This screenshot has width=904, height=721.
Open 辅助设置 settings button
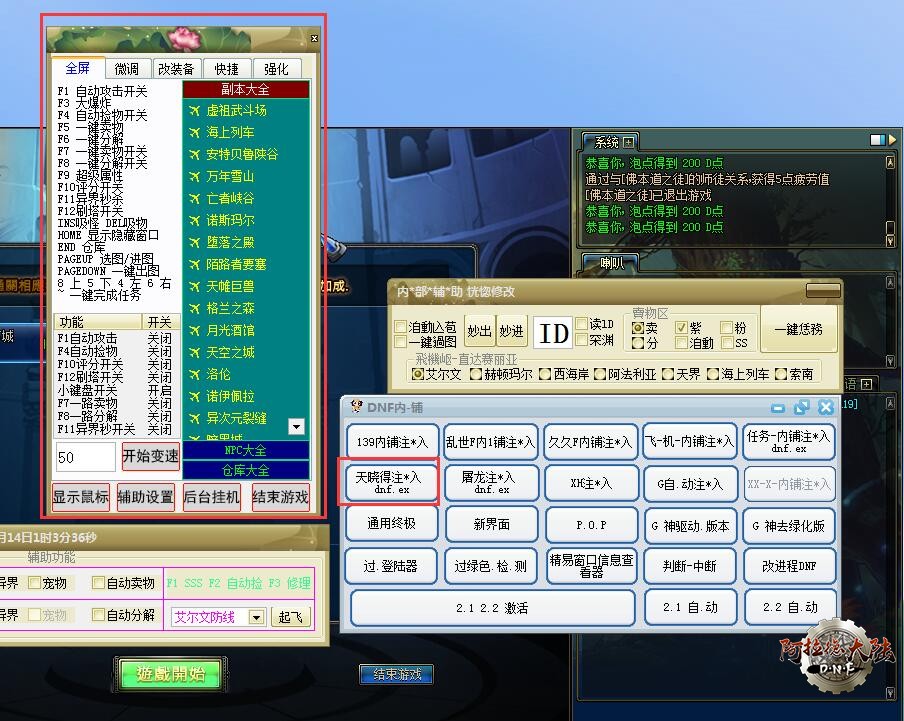click(x=145, y=497)
